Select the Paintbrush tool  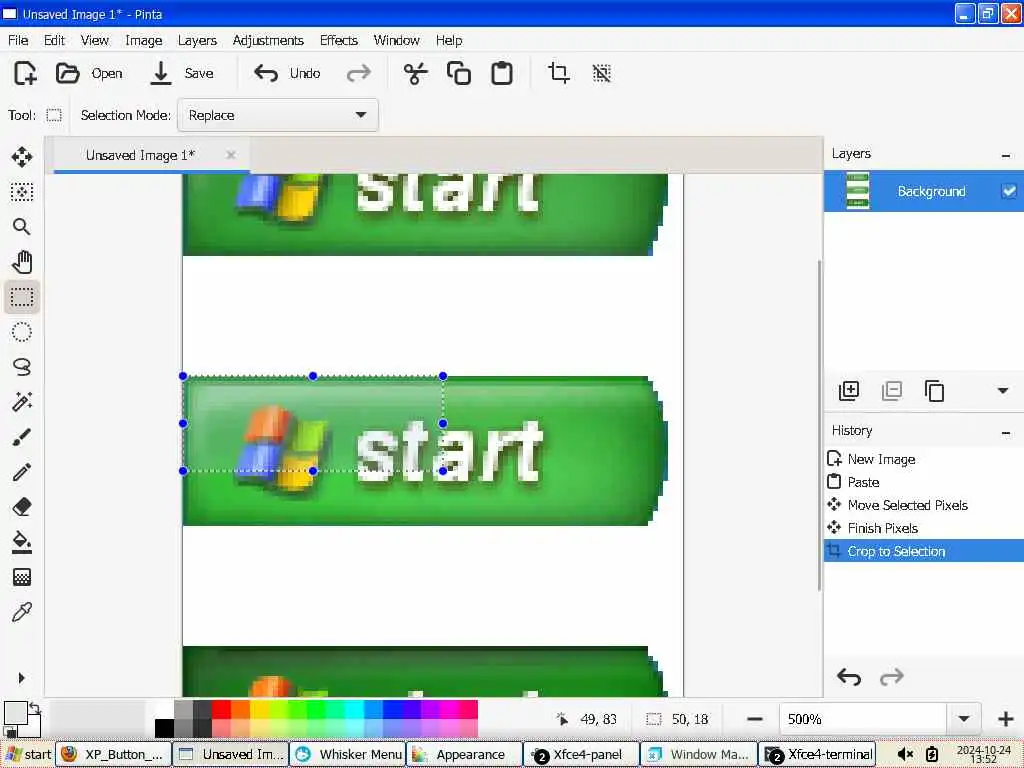[22, 437]
